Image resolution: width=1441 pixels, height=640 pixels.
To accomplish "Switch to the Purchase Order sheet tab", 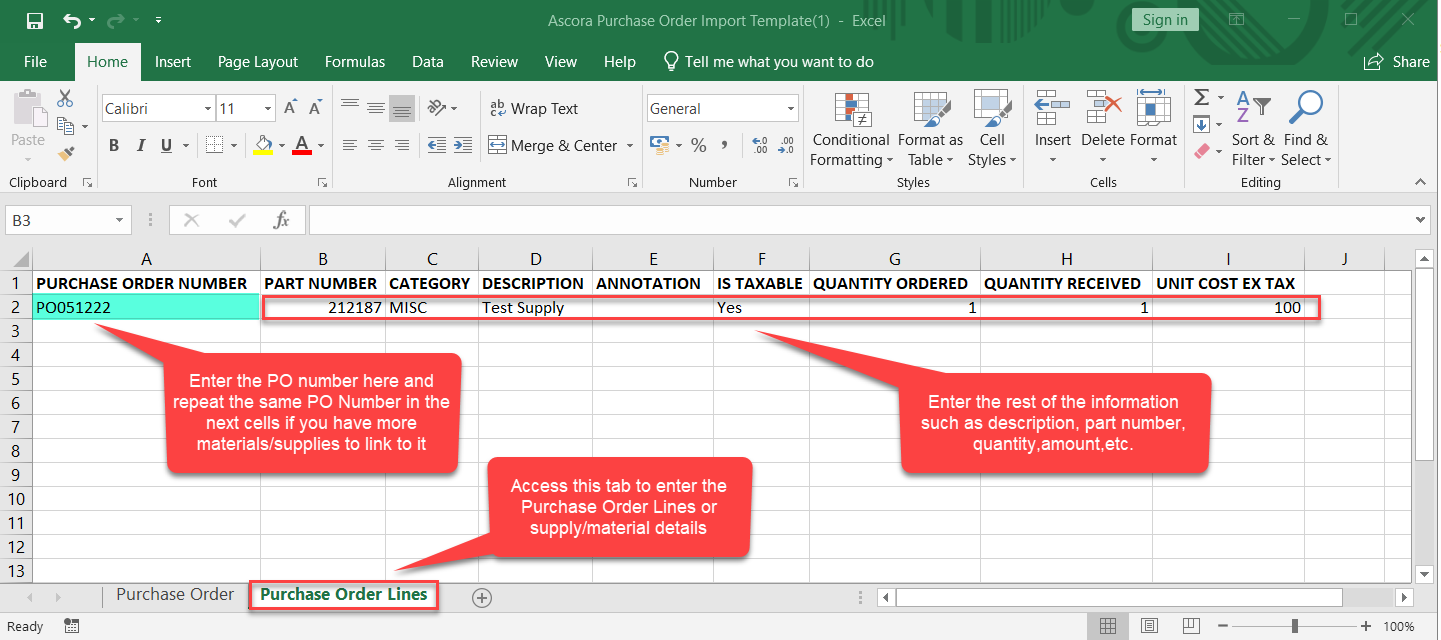I will (175, 594).
